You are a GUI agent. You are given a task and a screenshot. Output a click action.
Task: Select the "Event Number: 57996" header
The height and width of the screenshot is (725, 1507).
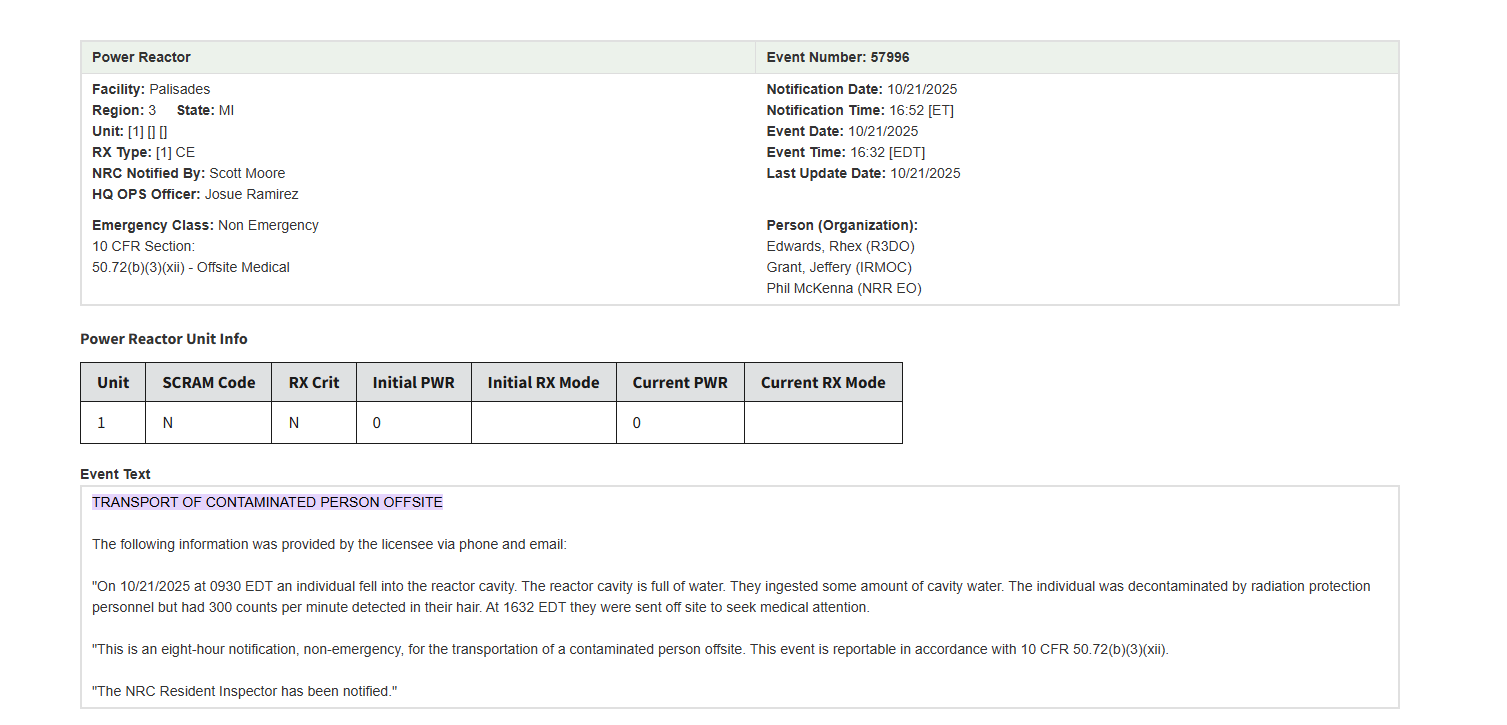coord(838,57)
